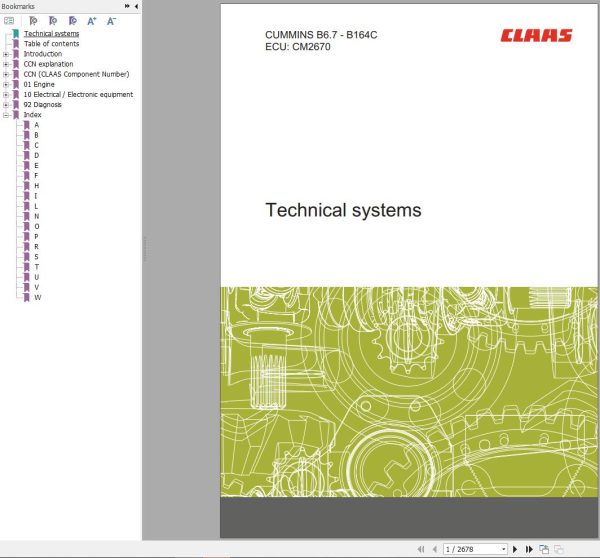
Task: Open Index letter A bookmark
Action: 36,125
